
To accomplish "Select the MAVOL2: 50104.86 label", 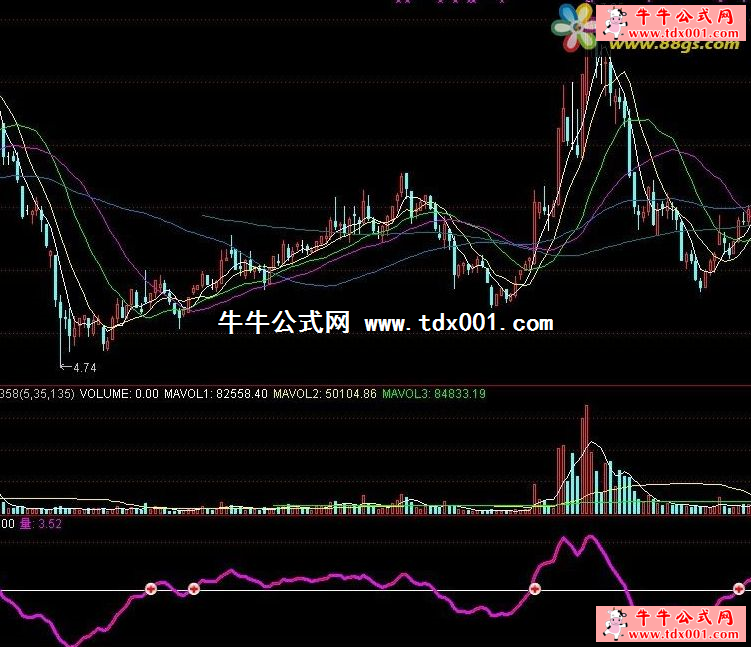I will click(324, 394).
